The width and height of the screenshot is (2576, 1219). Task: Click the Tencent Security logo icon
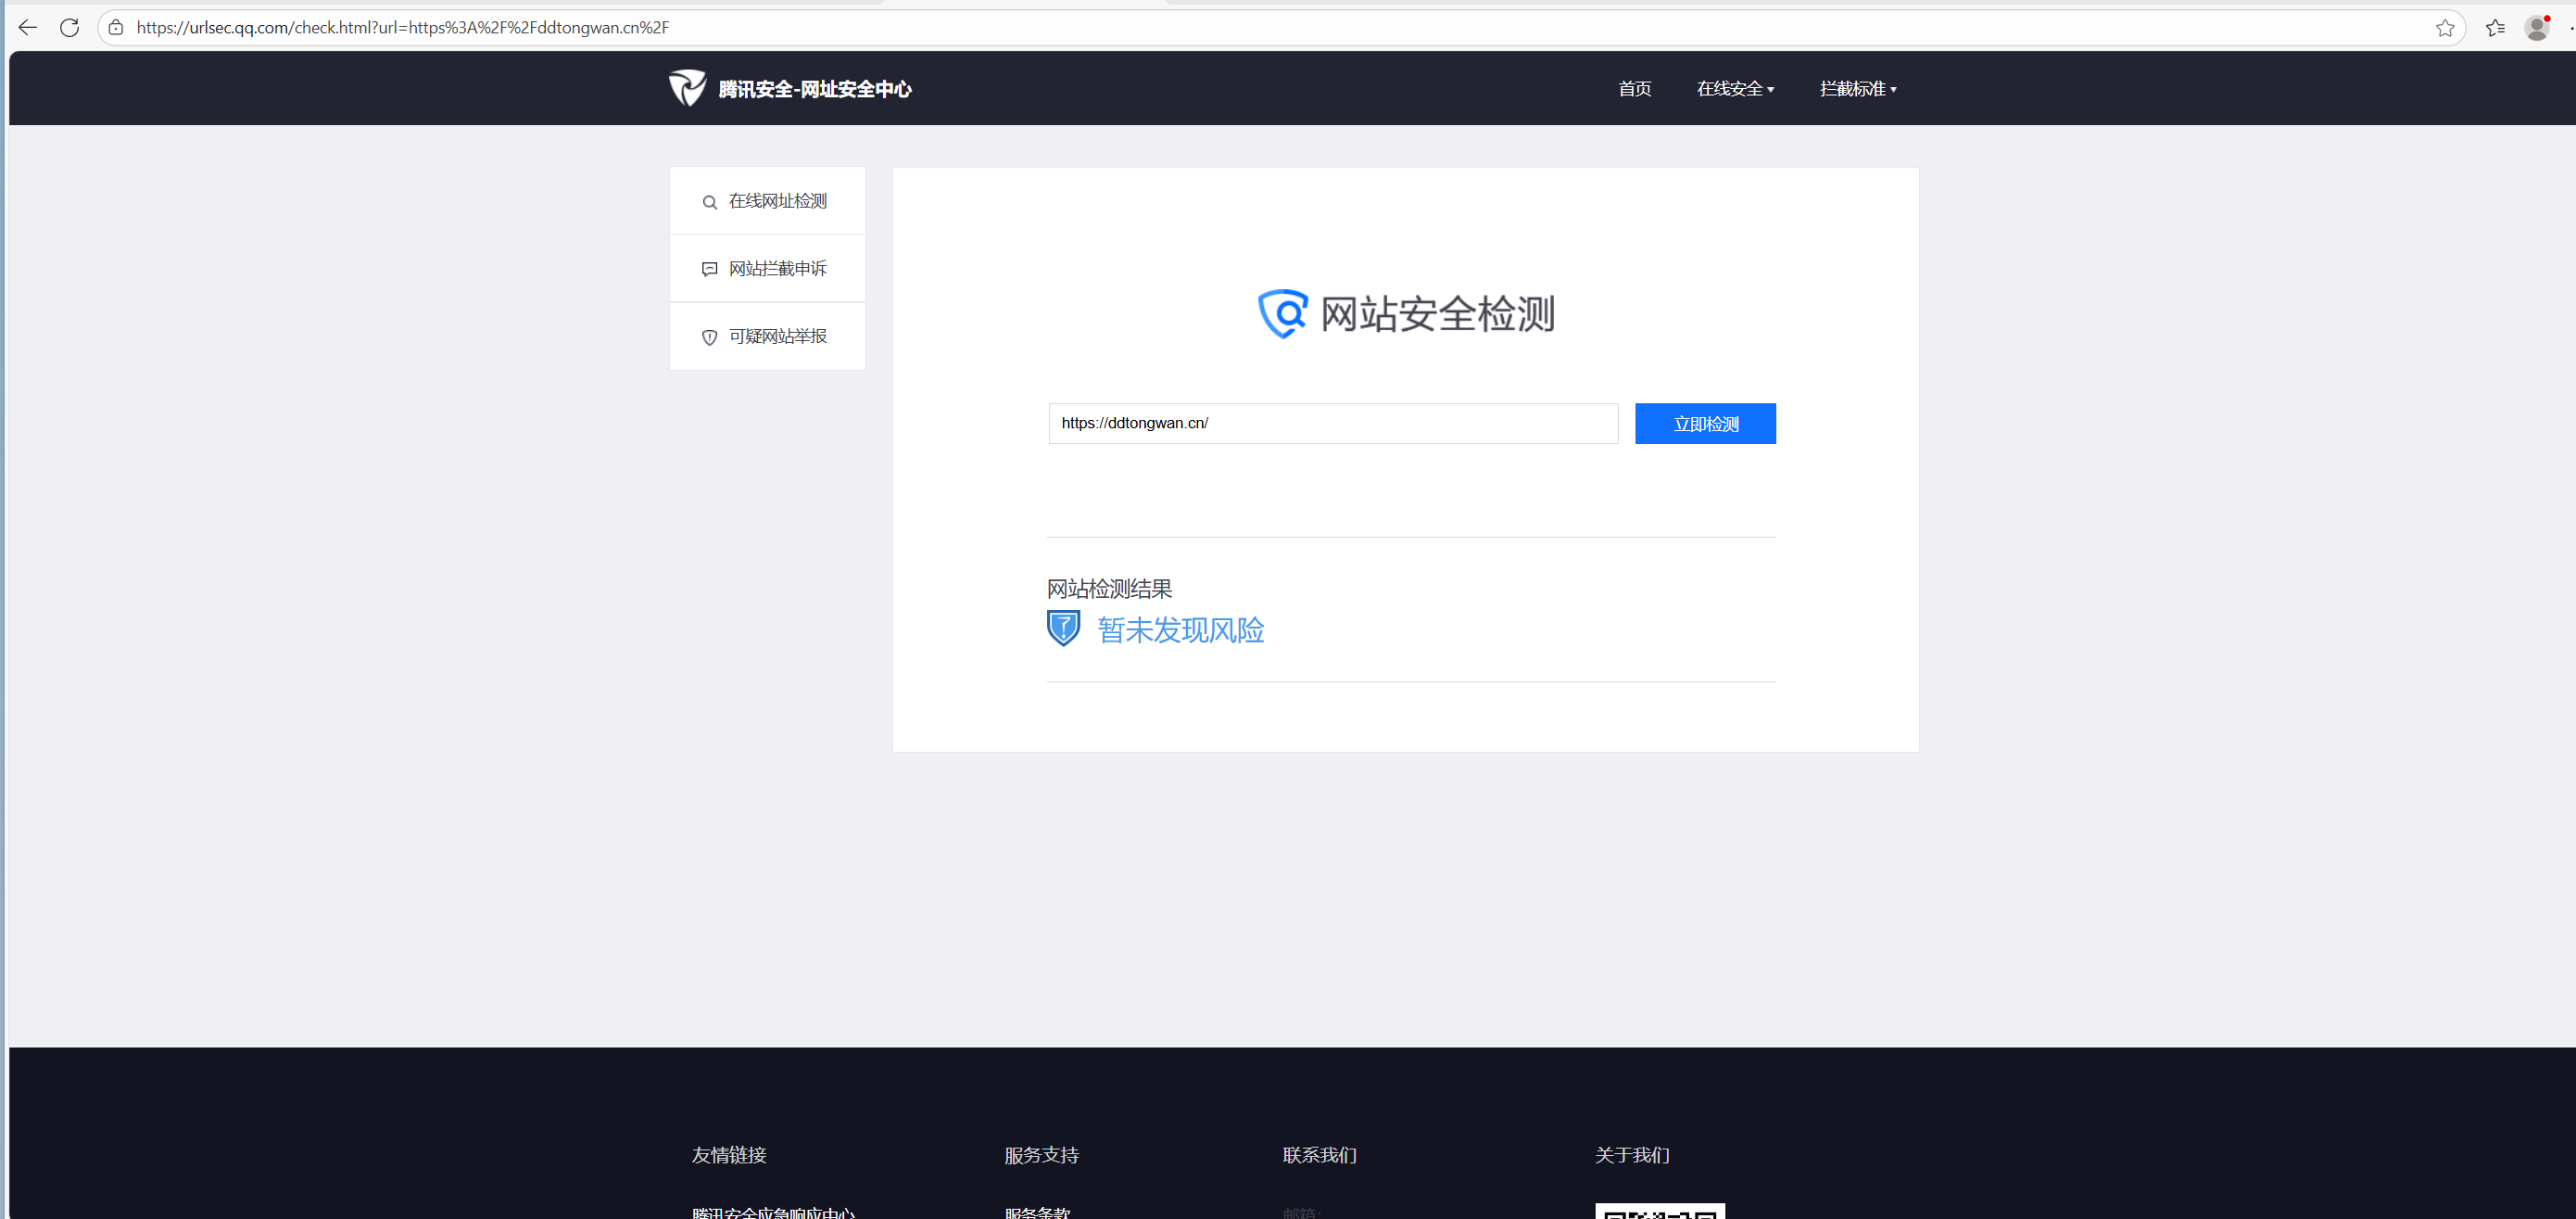(687, 88)
